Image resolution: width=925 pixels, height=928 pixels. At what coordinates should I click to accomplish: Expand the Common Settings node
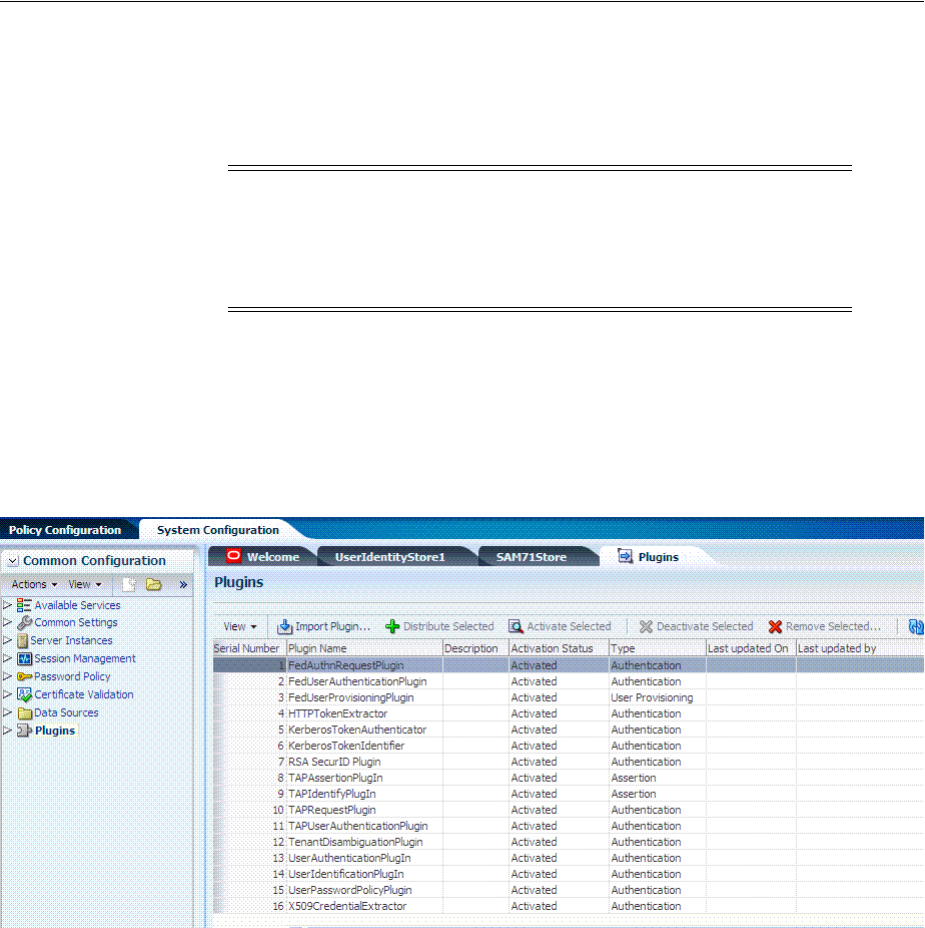point(8,623)
